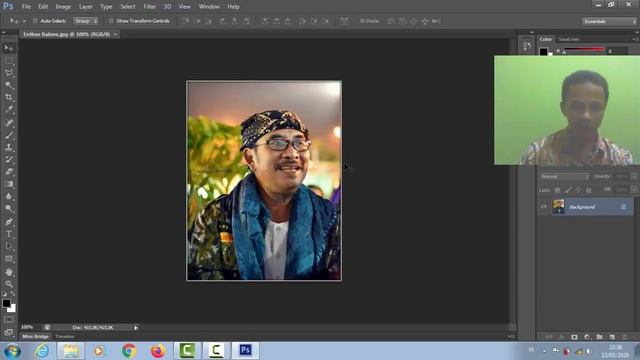Select the Lasso tool
640x360 pixels.
pyautogui.click(x=9, y=73)
